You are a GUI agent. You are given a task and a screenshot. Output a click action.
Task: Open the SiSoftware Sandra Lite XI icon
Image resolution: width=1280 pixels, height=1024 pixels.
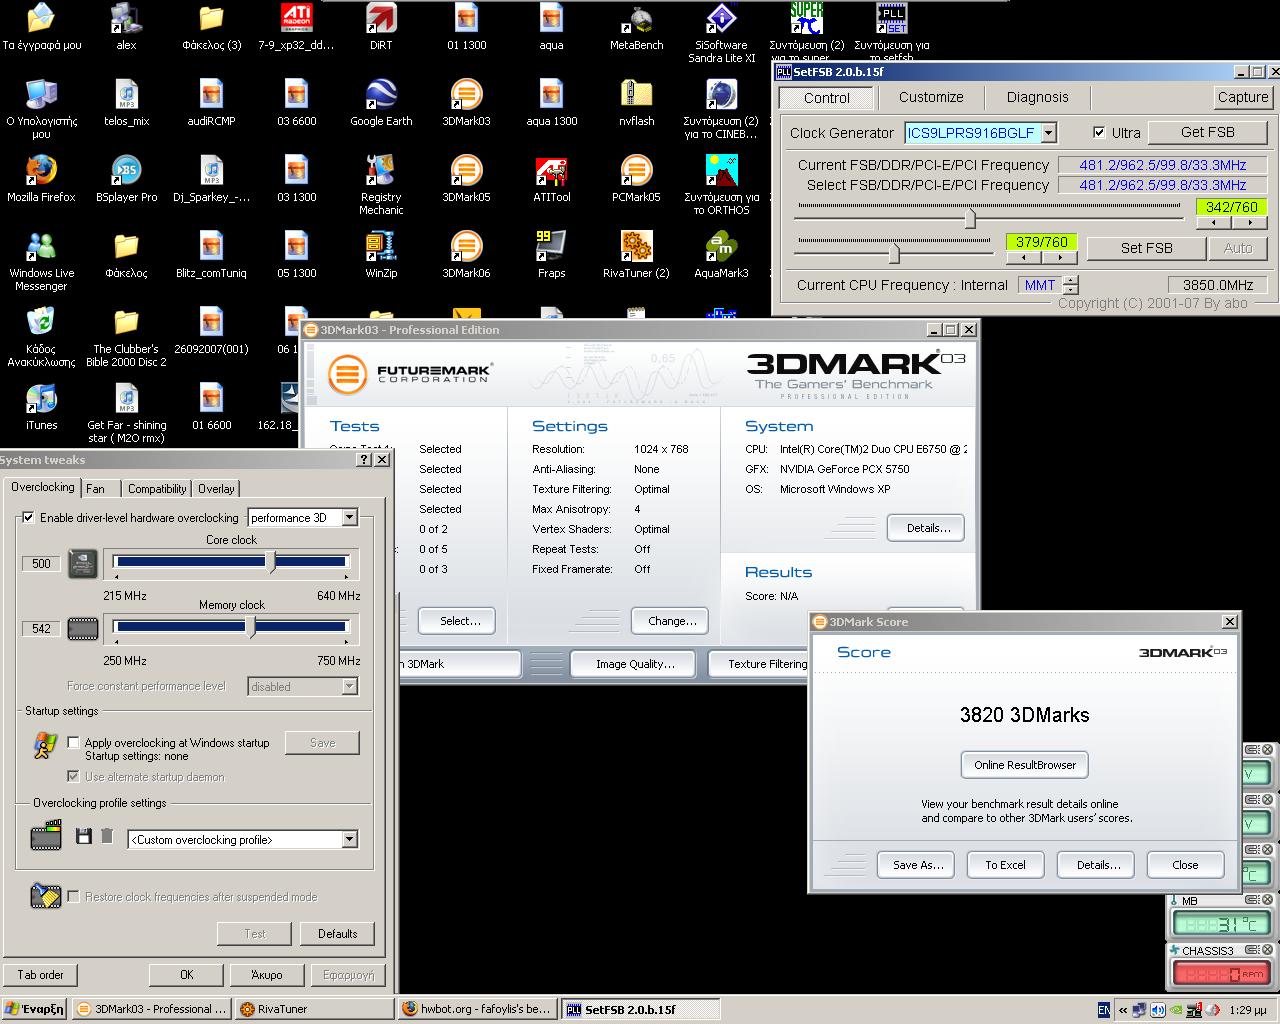pyautogui.click(x=721, y=32)
